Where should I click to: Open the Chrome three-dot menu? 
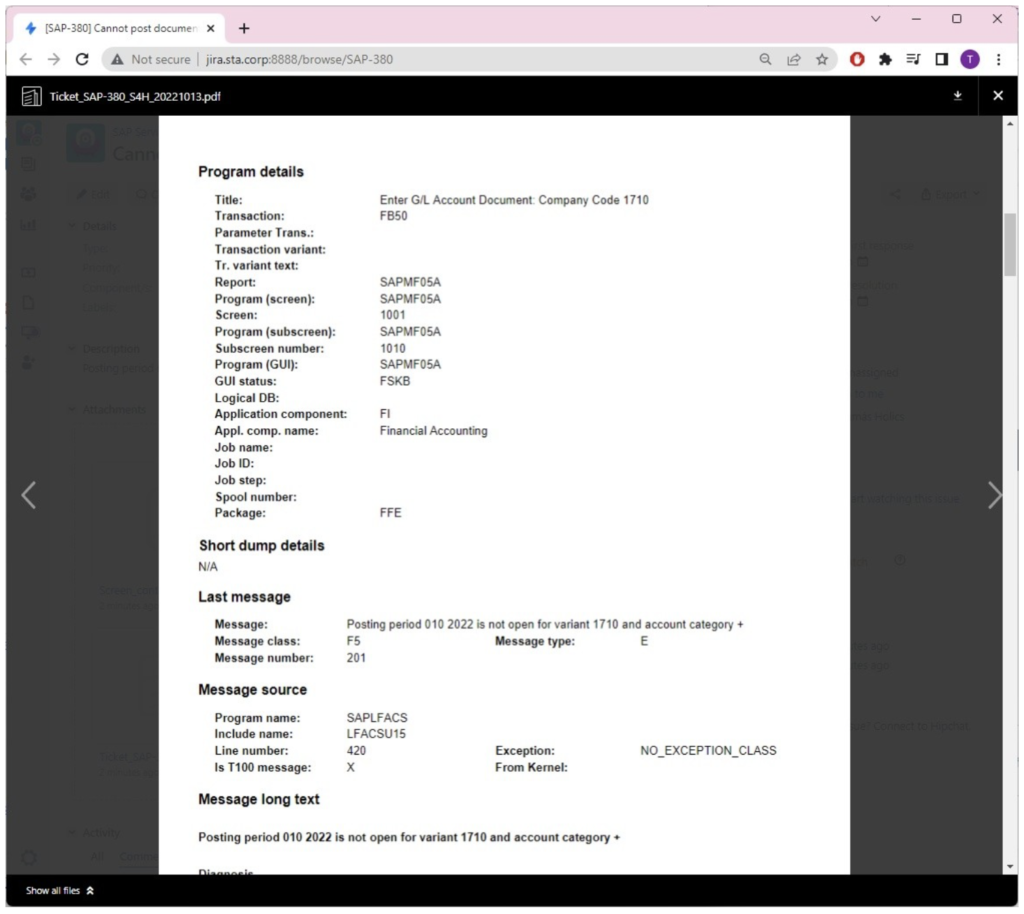[999, 59]
